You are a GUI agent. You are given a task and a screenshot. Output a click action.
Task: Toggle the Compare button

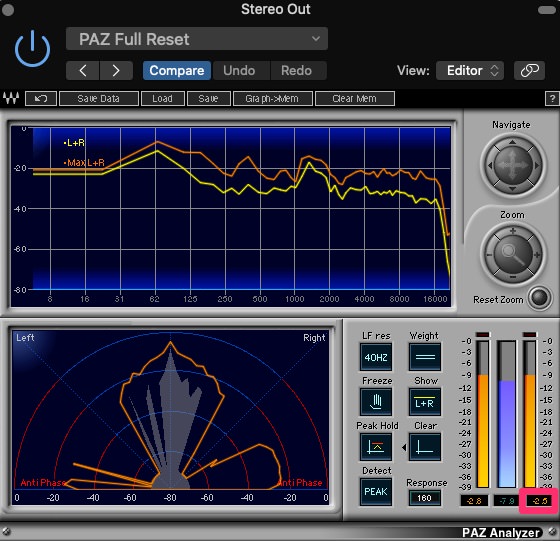177,70
